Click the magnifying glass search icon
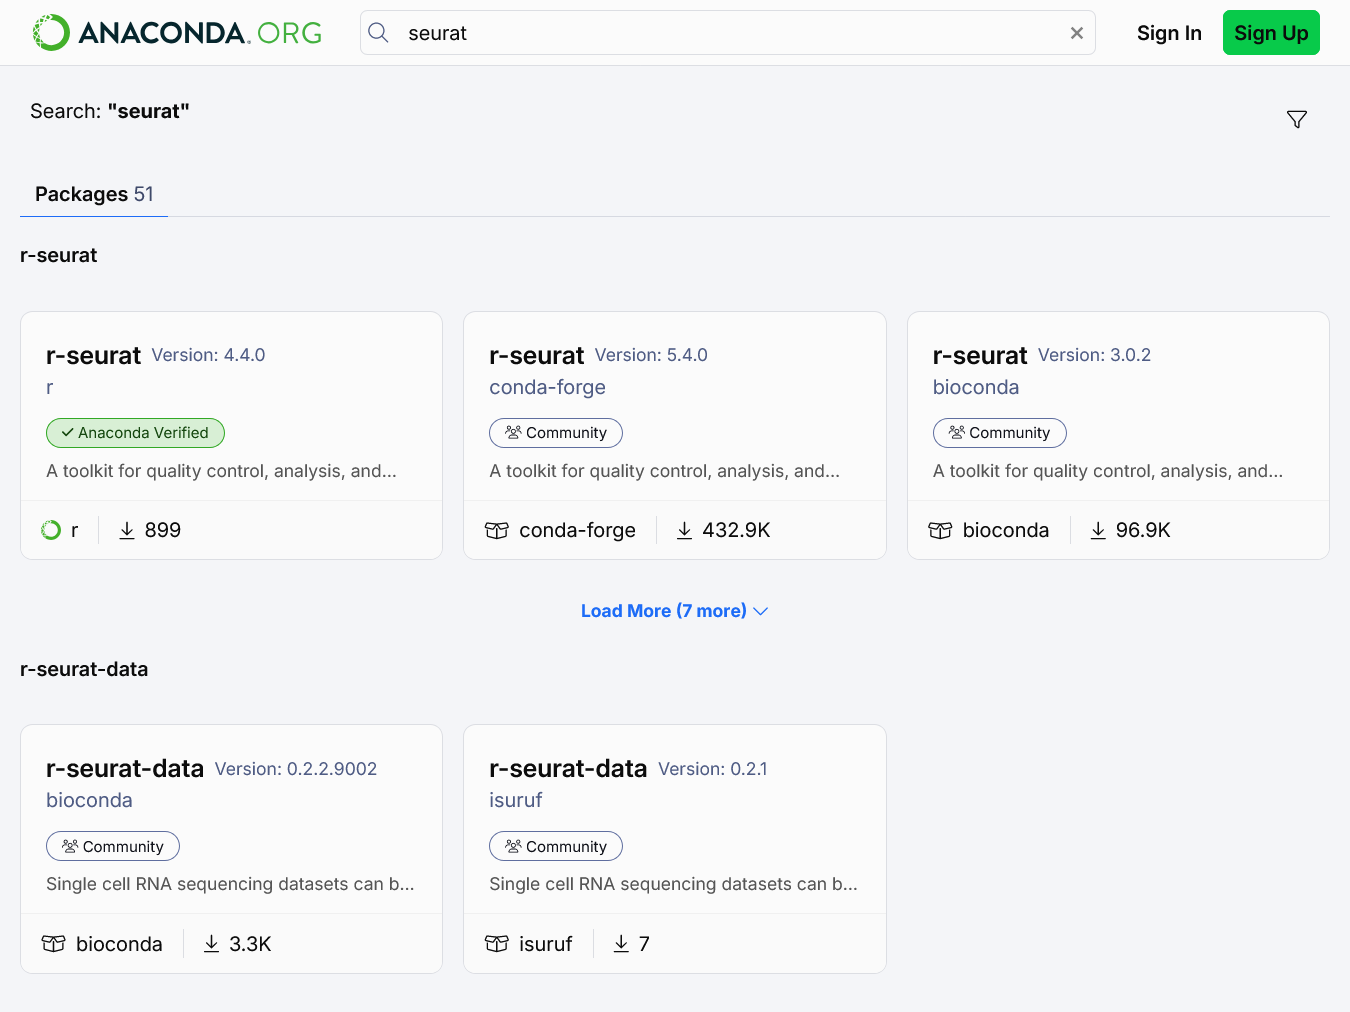The height and width of the screenshot is (1012, 1350). point(378,33)
